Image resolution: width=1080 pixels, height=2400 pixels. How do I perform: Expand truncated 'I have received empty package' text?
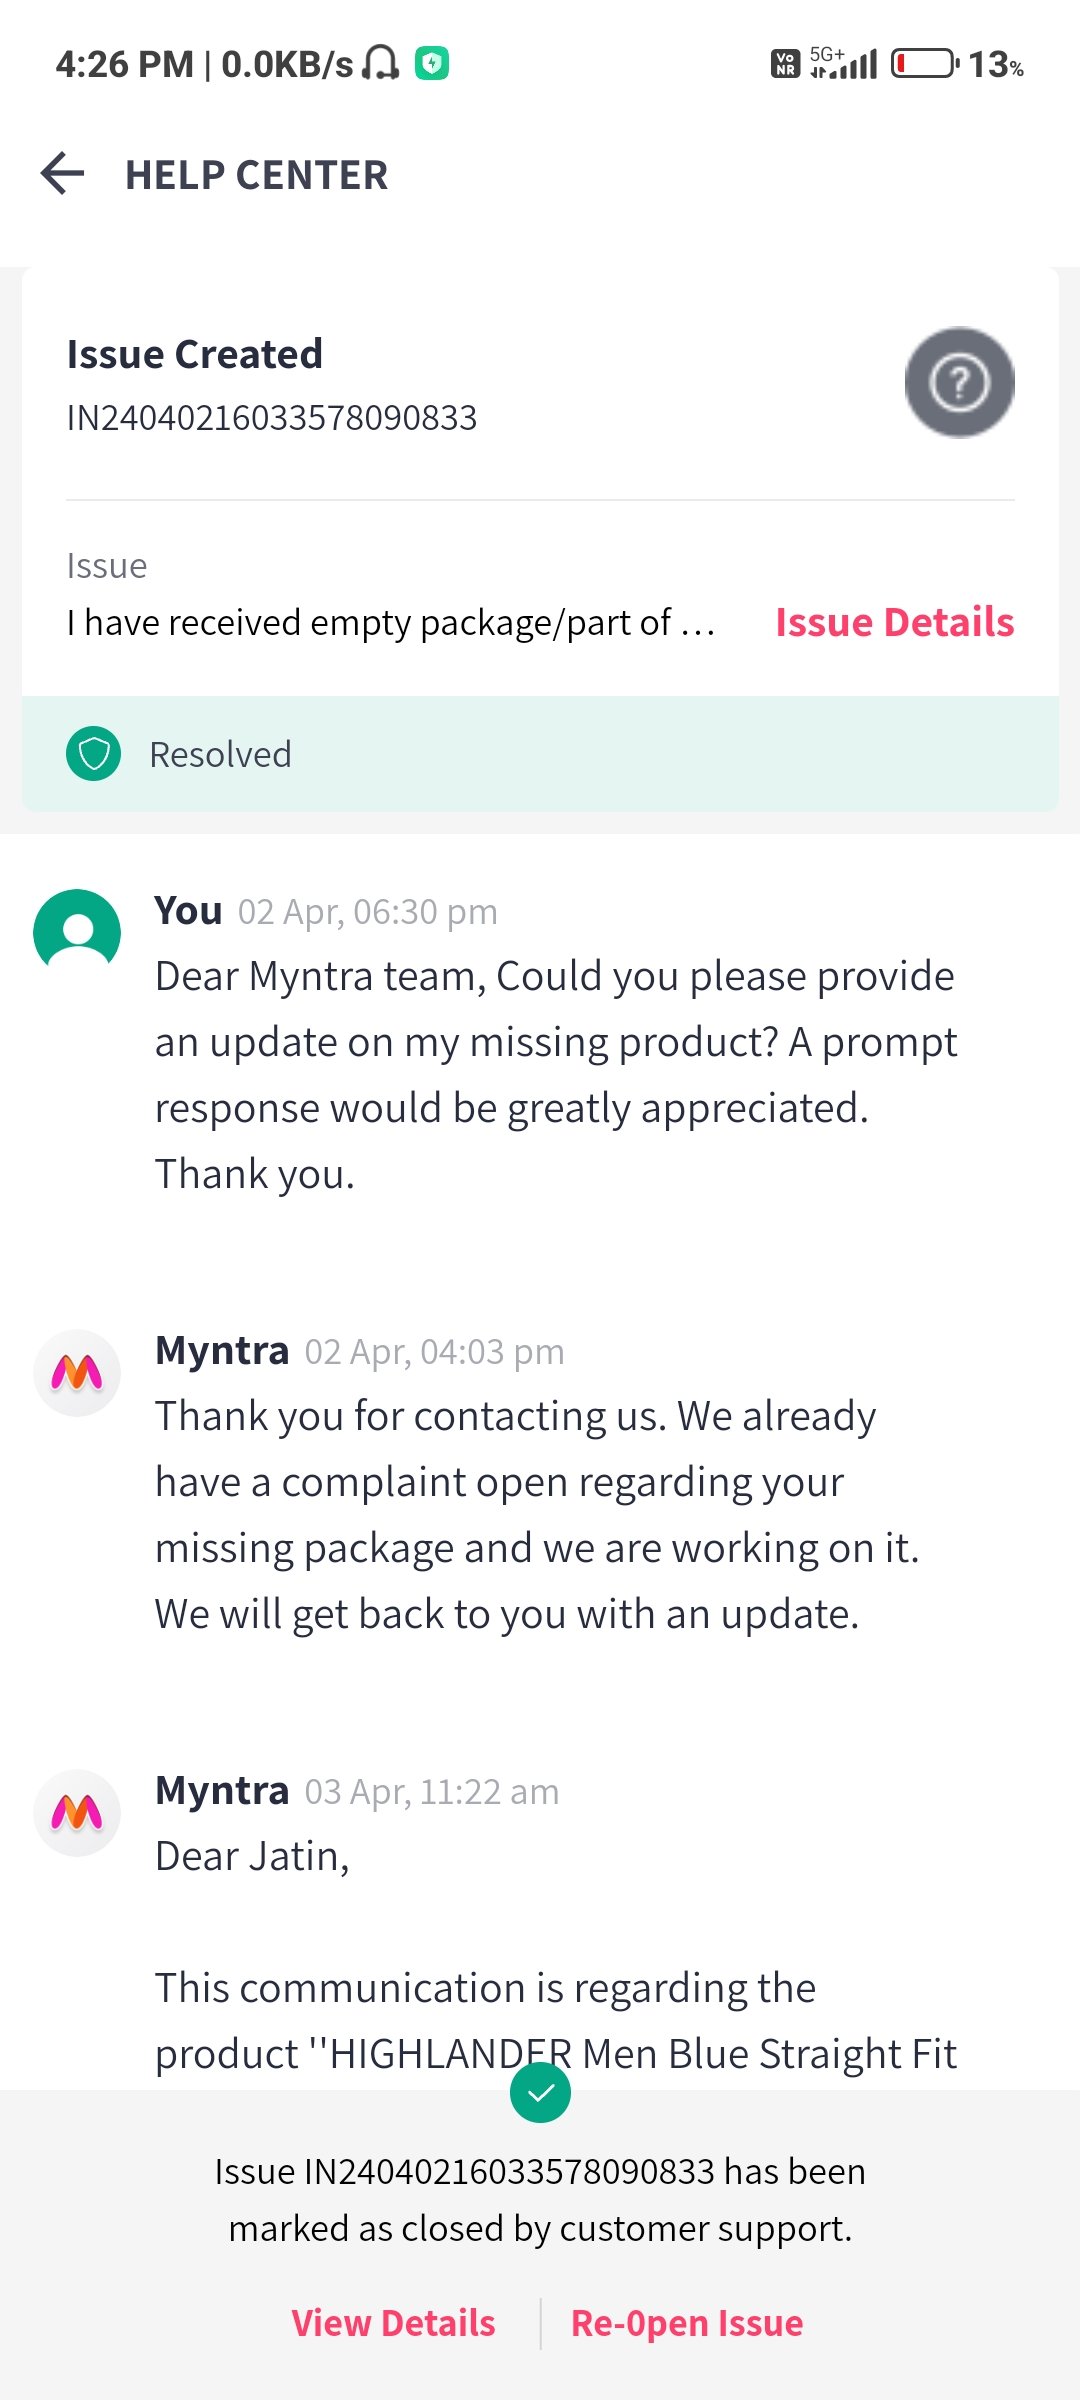coord(390,622)
